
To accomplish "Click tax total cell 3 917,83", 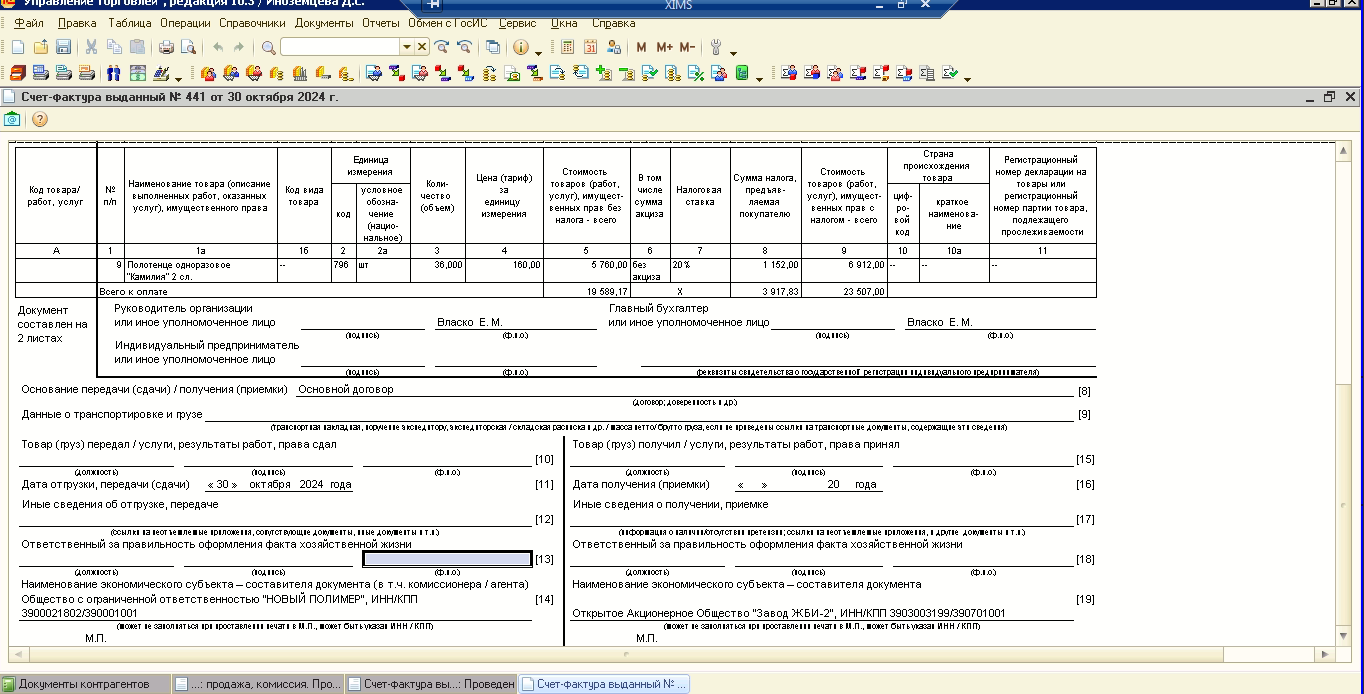I will tap(765, 291).
